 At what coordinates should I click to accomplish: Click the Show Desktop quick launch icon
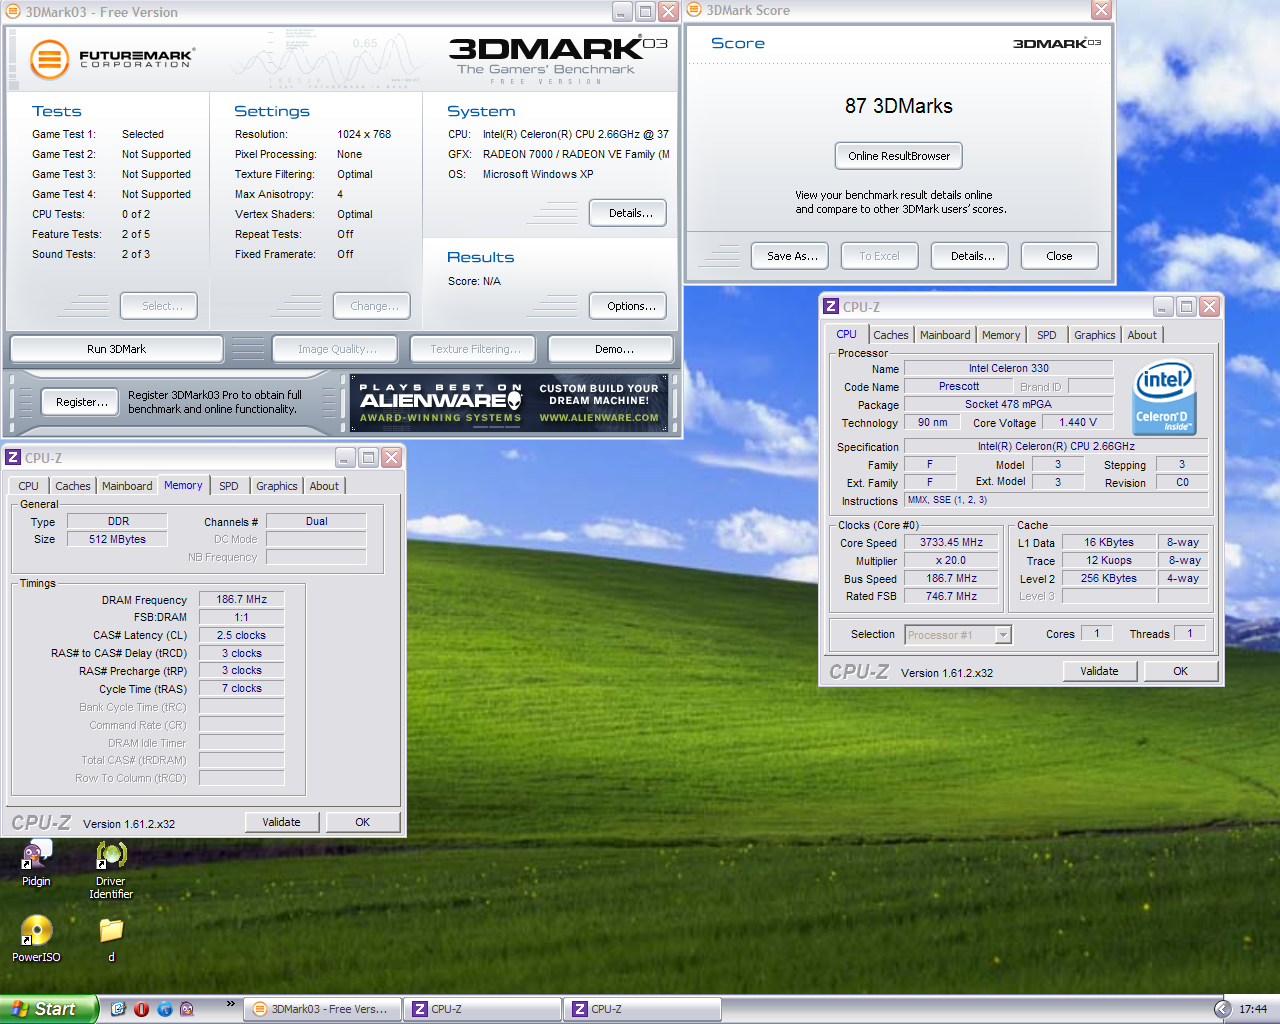point(118,1009)
